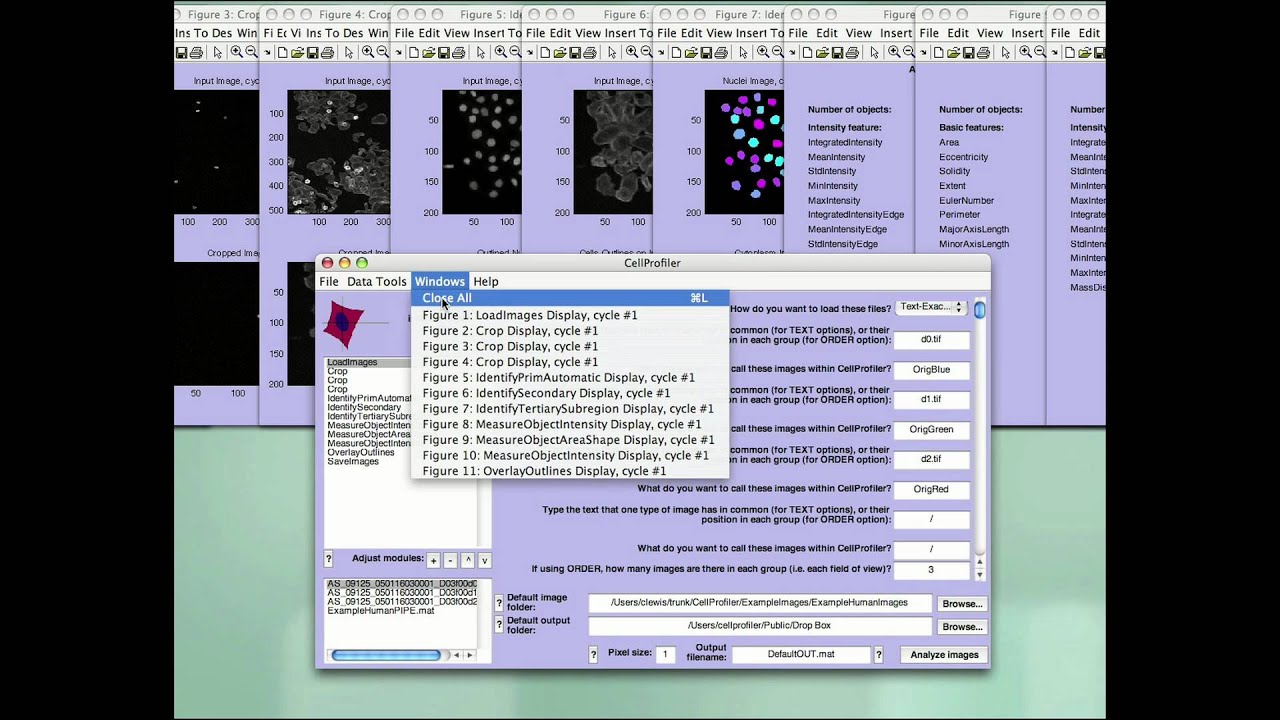
Task: Click the New Figure icon in Figure 6 toolbar
Action: point(544,52)
